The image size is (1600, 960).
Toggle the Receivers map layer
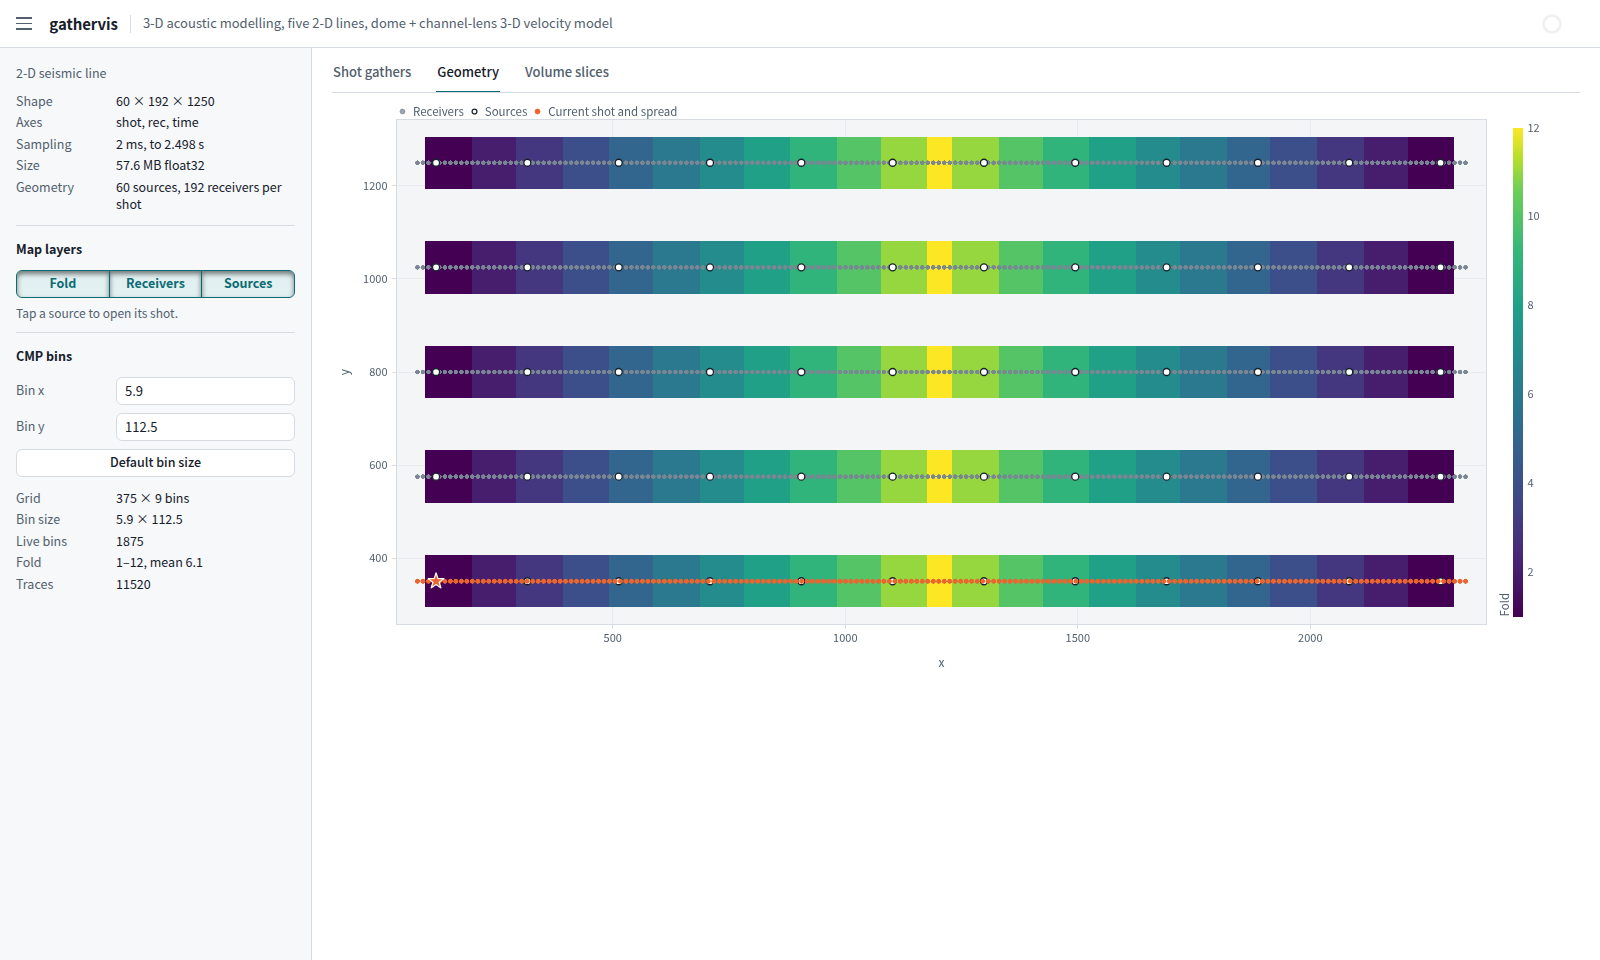click(x=155, y=284)
